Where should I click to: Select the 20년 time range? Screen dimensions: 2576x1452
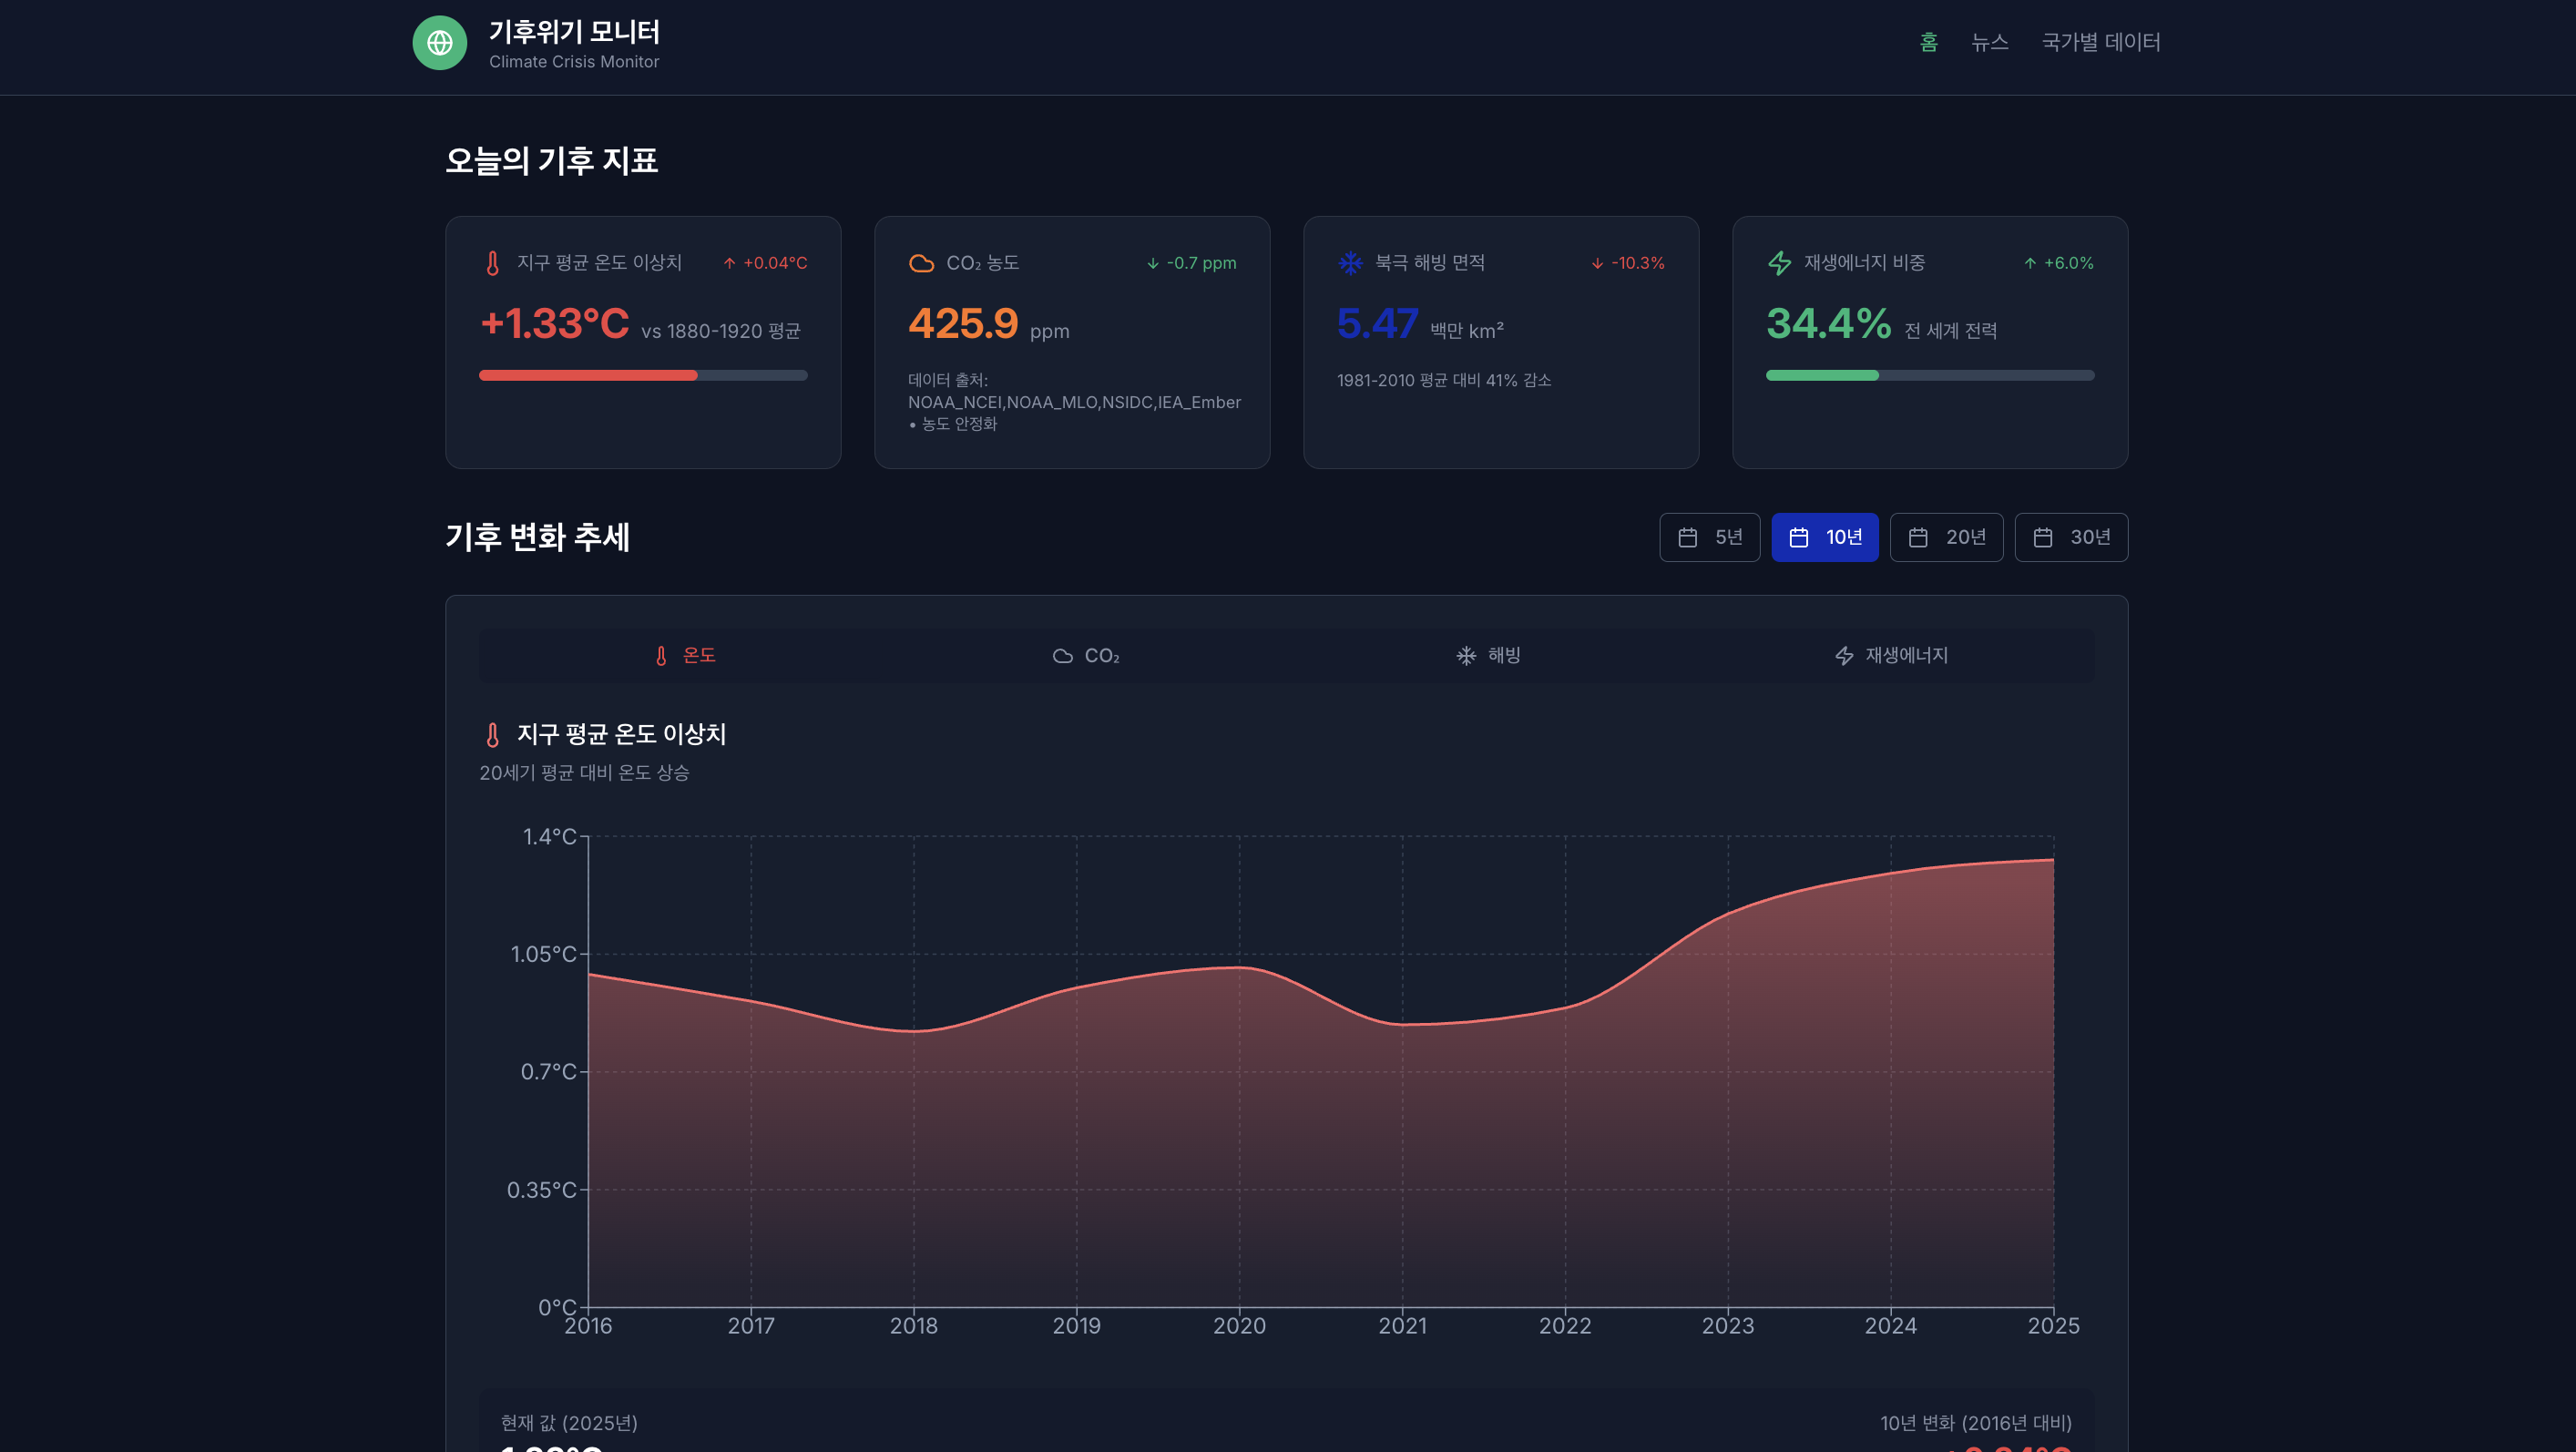[x=1945, y=538]
